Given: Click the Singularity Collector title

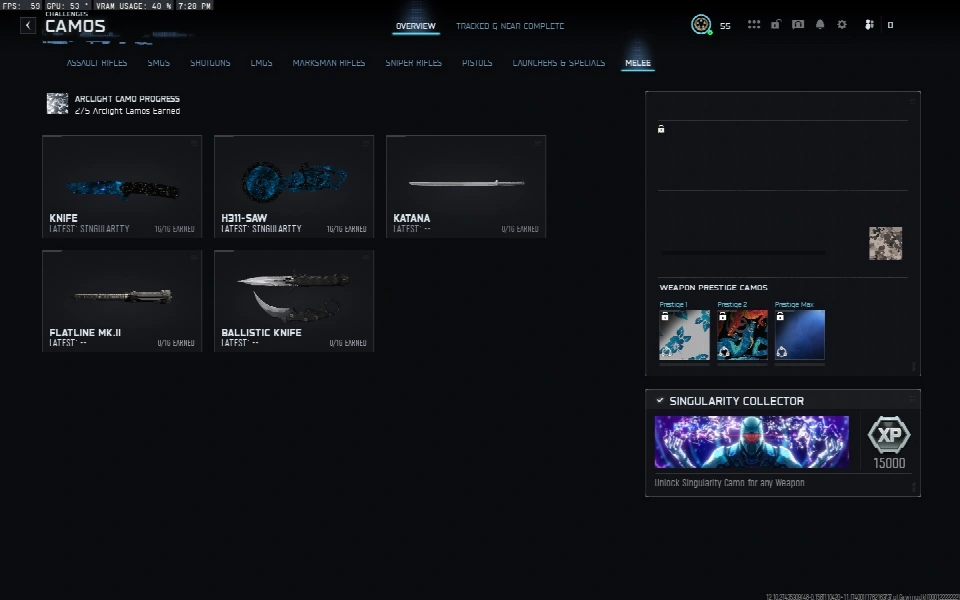Looking at the screenshot, I should click(737, 401).
